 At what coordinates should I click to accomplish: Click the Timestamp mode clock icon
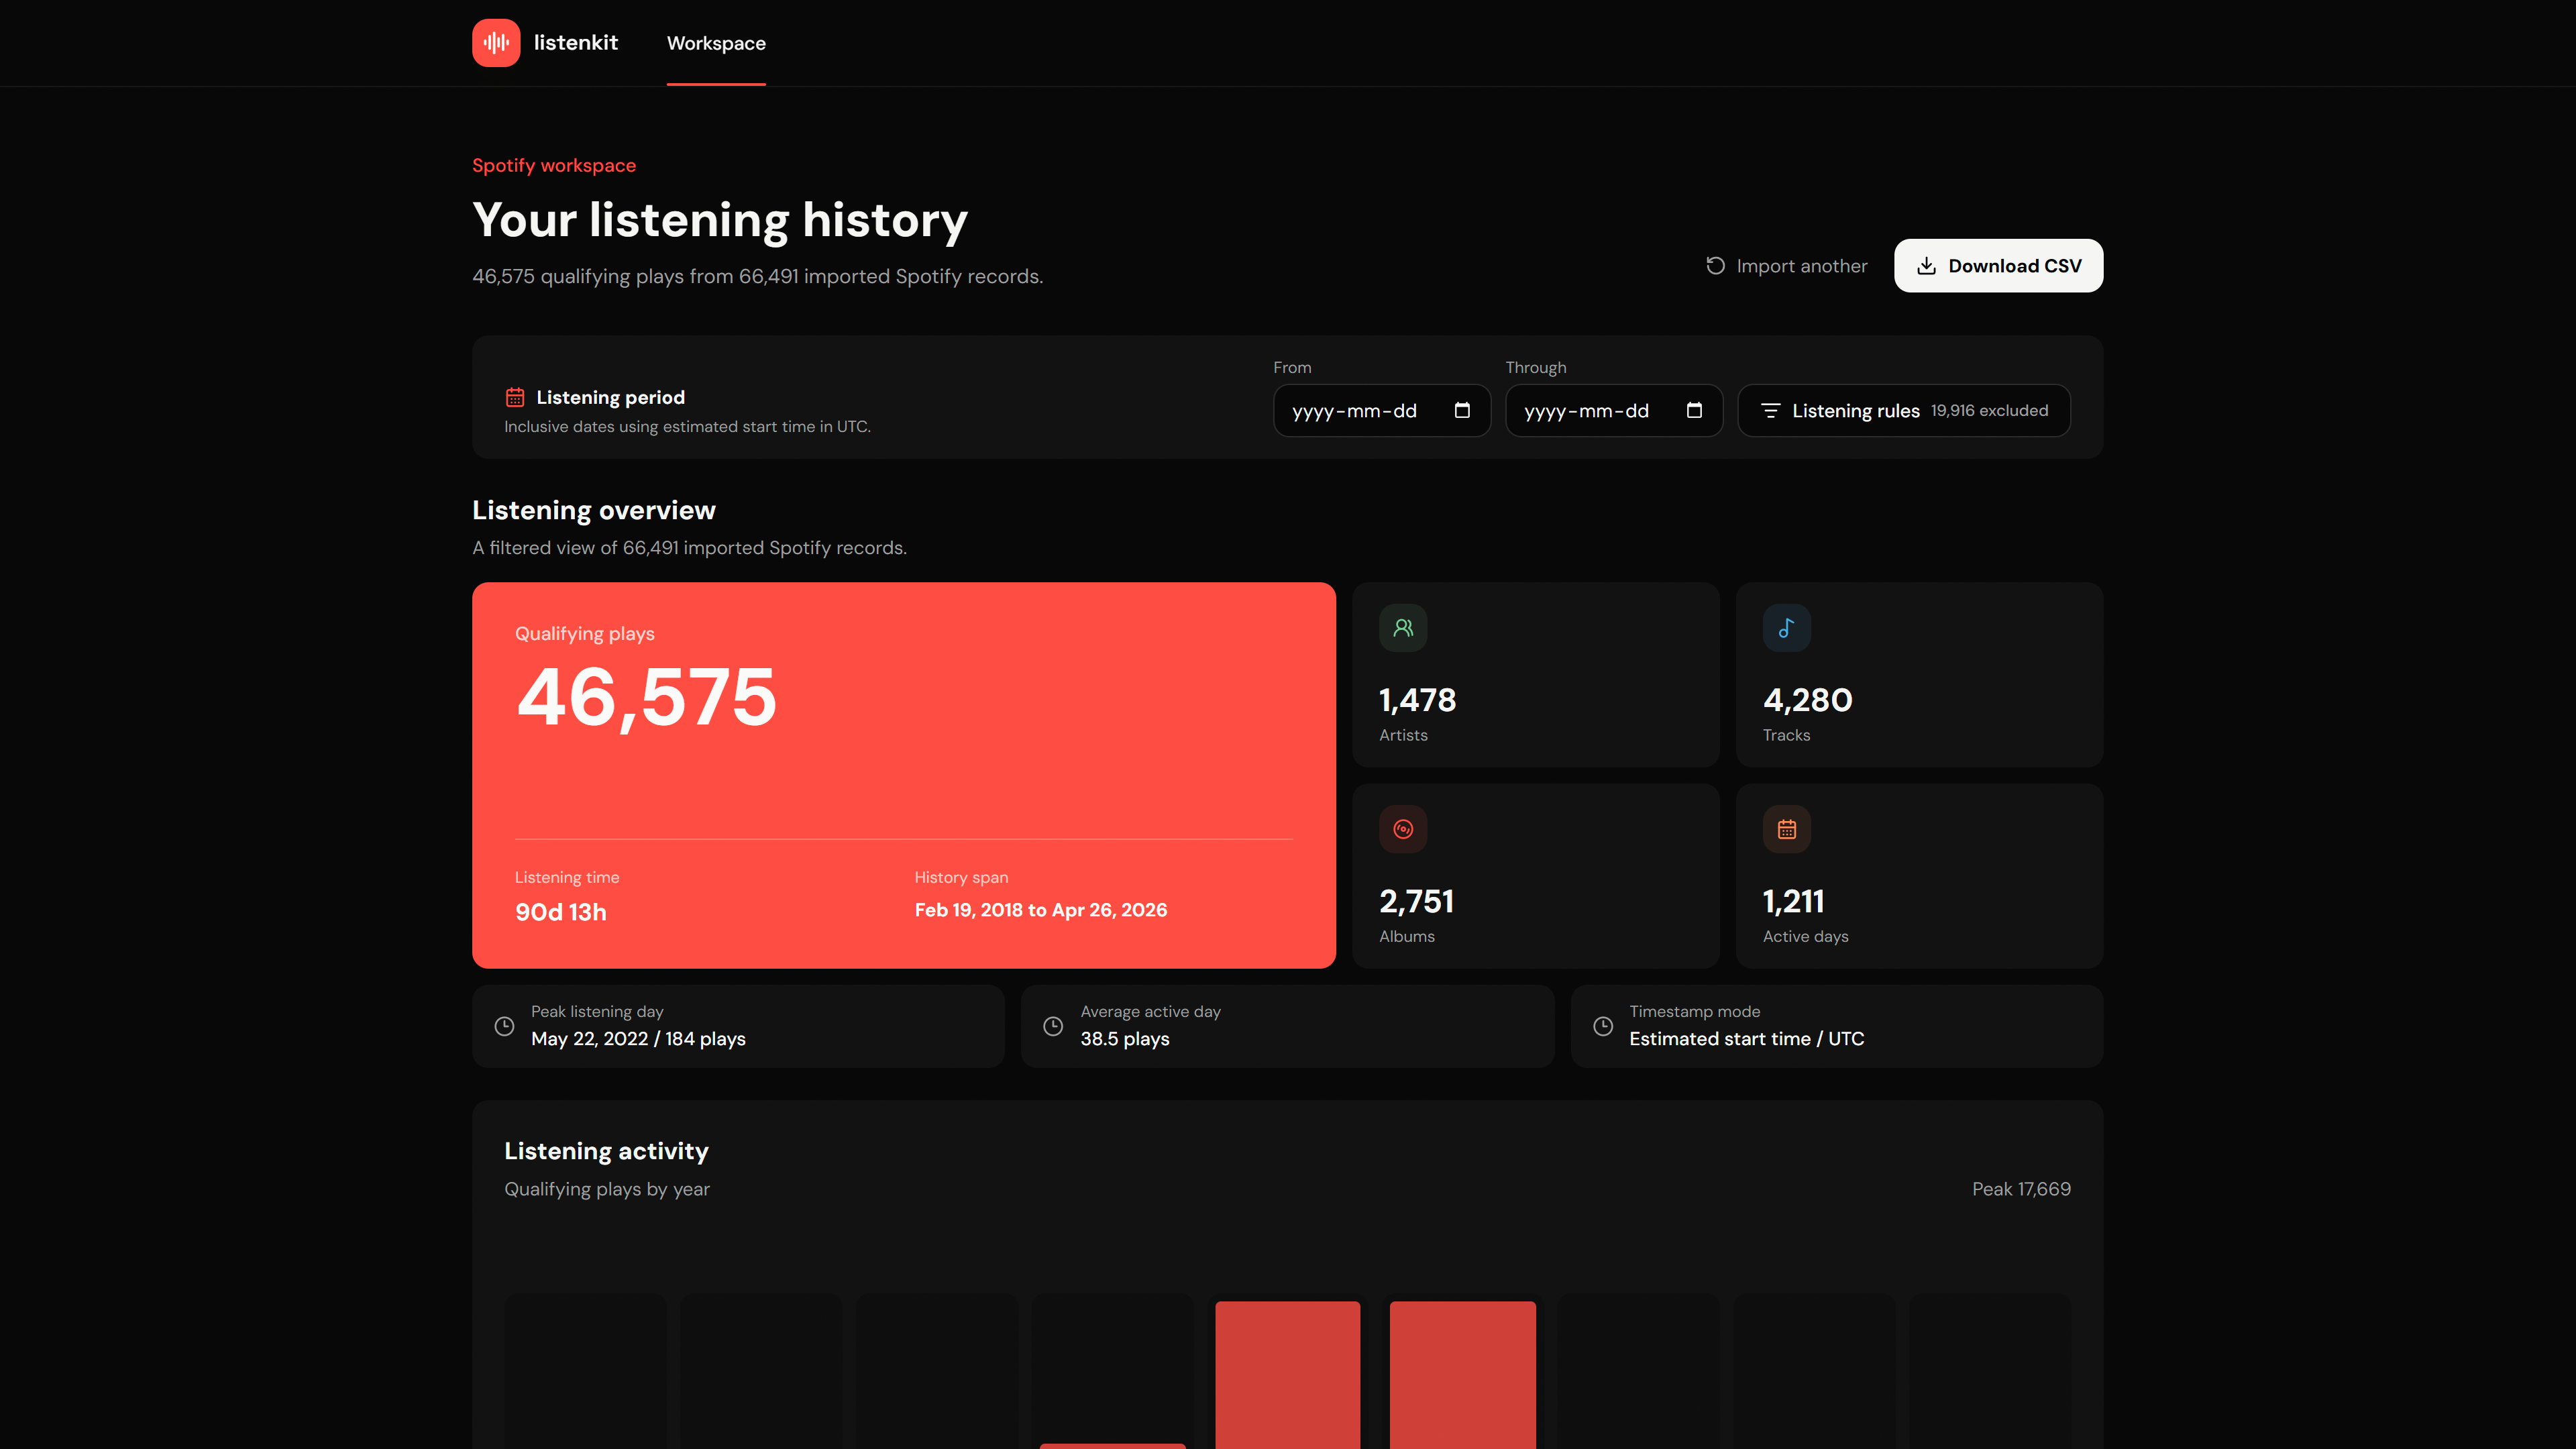click(1603, 1026)
